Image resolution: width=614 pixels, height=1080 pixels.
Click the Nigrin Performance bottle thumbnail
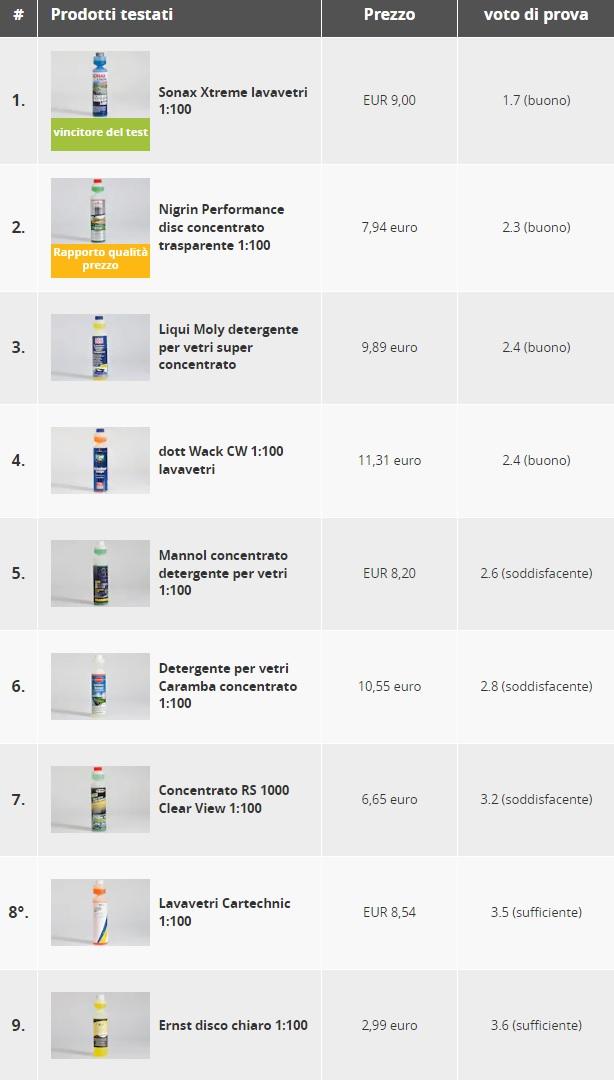100,211
